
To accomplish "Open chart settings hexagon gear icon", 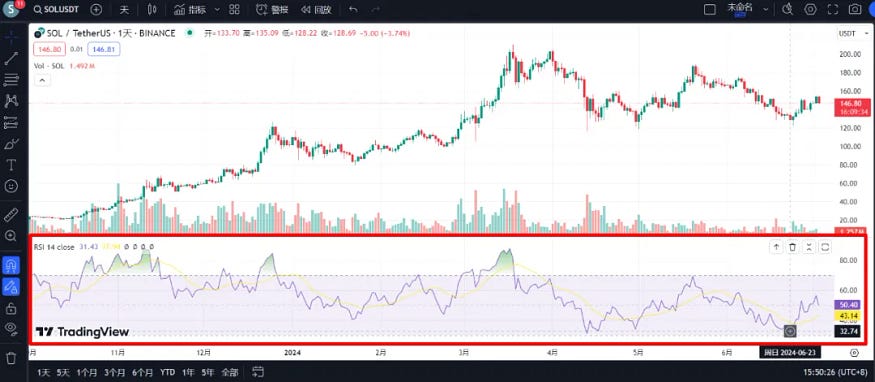I will [810, 9].
